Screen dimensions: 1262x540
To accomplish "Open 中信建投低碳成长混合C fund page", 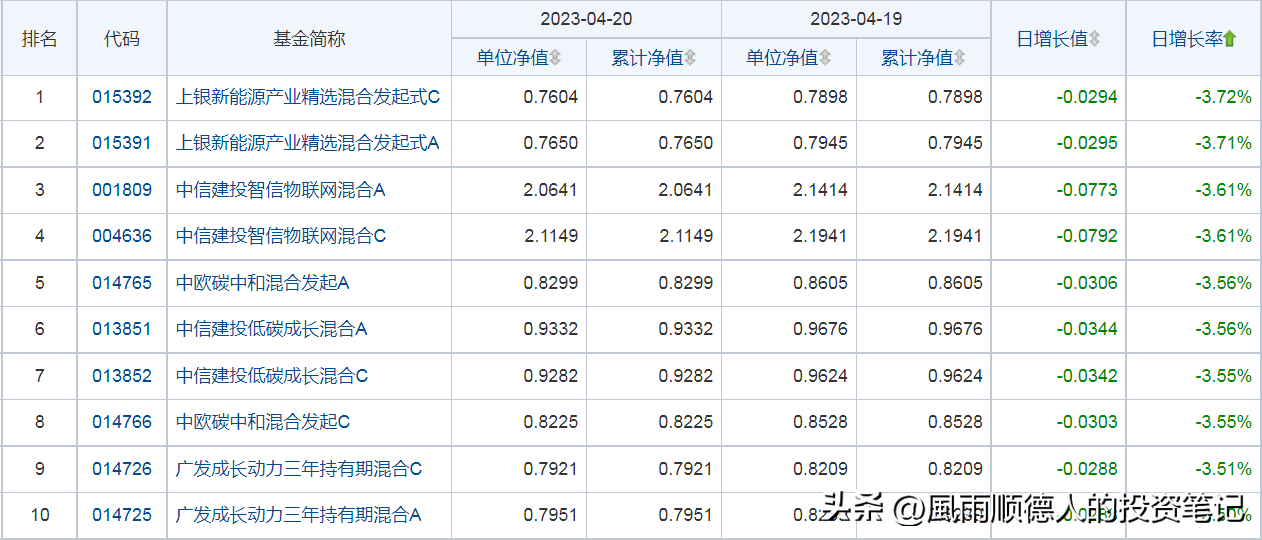I will tap(272, 376).
